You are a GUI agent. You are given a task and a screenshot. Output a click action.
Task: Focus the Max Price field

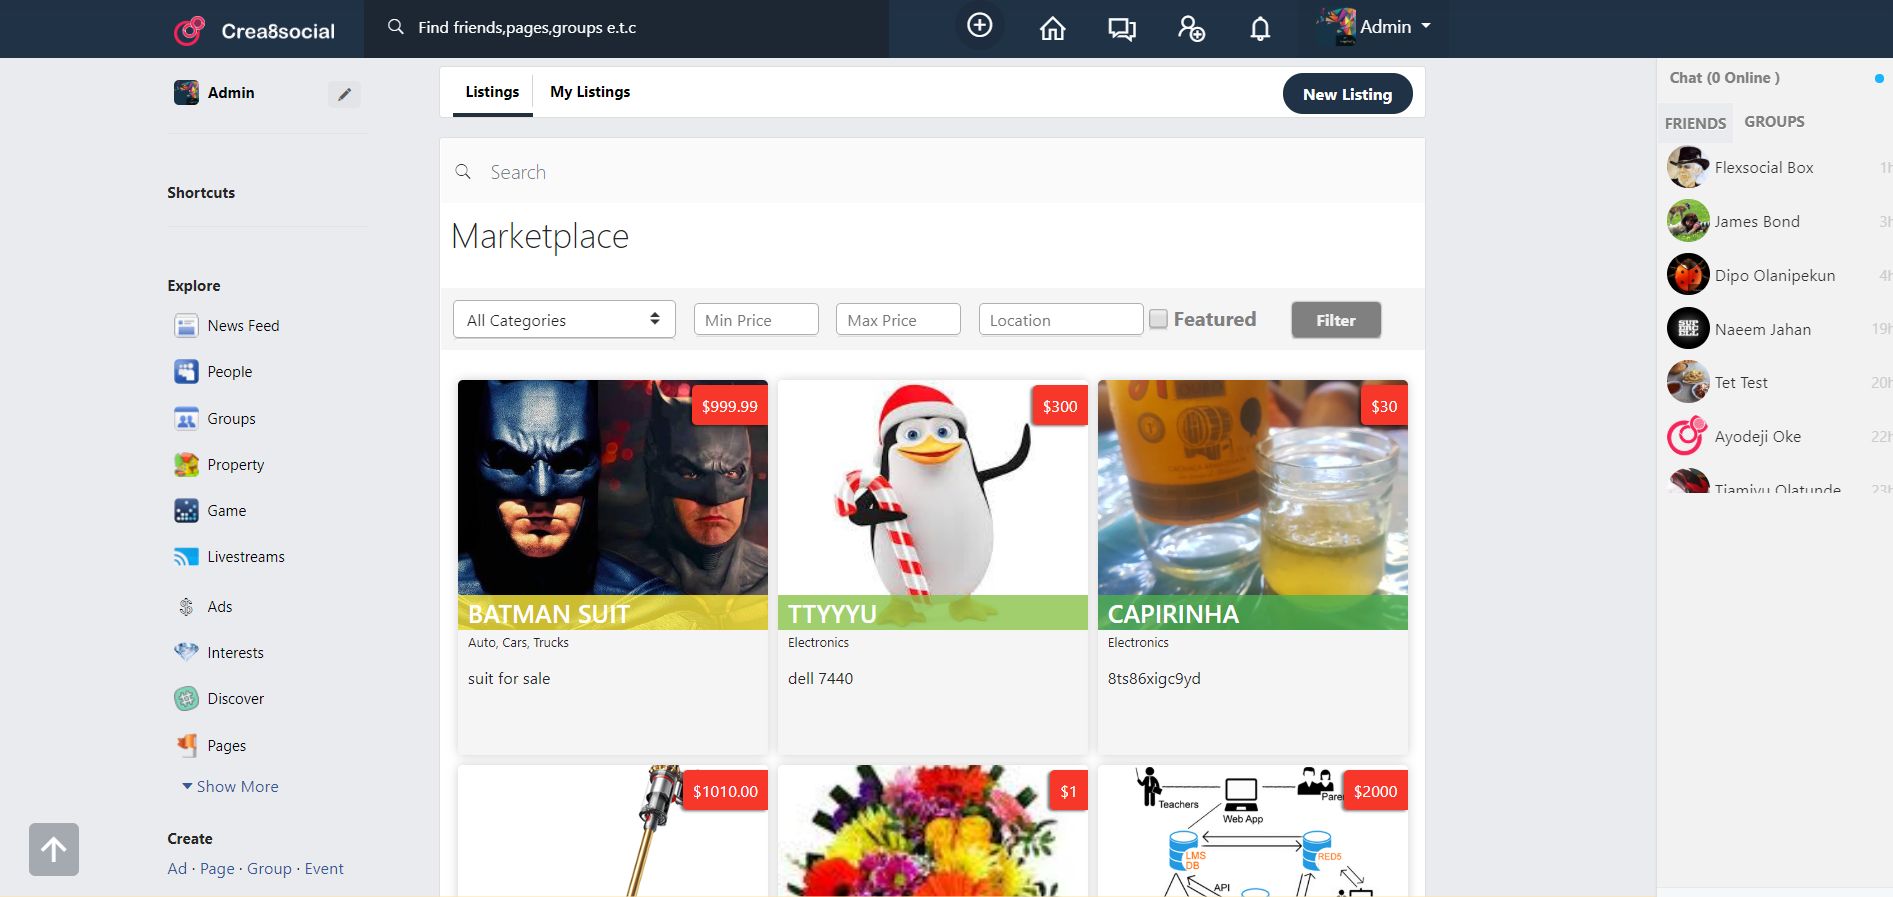coord(898,320)
